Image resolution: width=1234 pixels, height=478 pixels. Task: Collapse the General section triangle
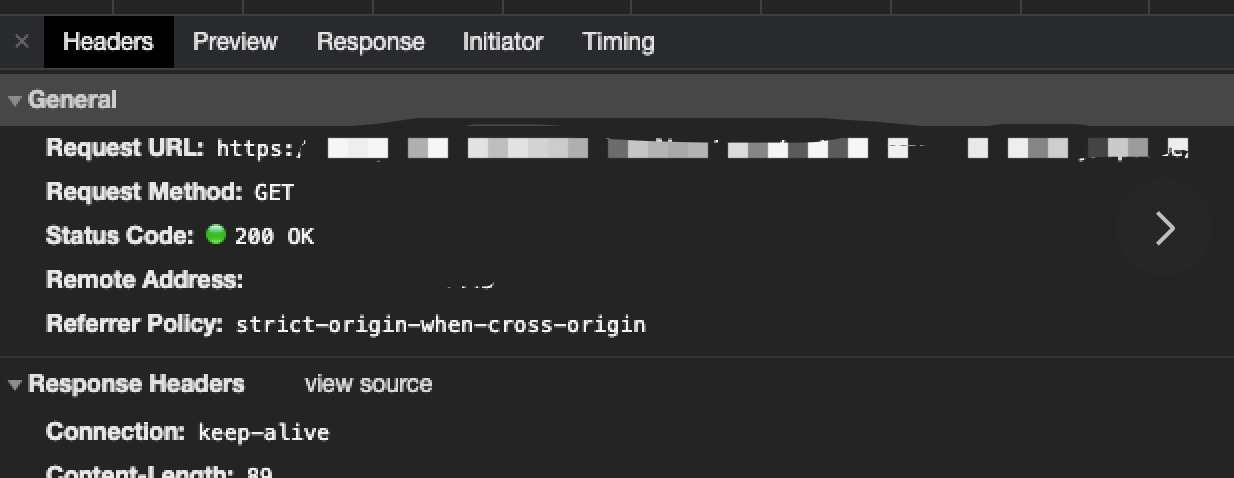click(x=15, y=101)
